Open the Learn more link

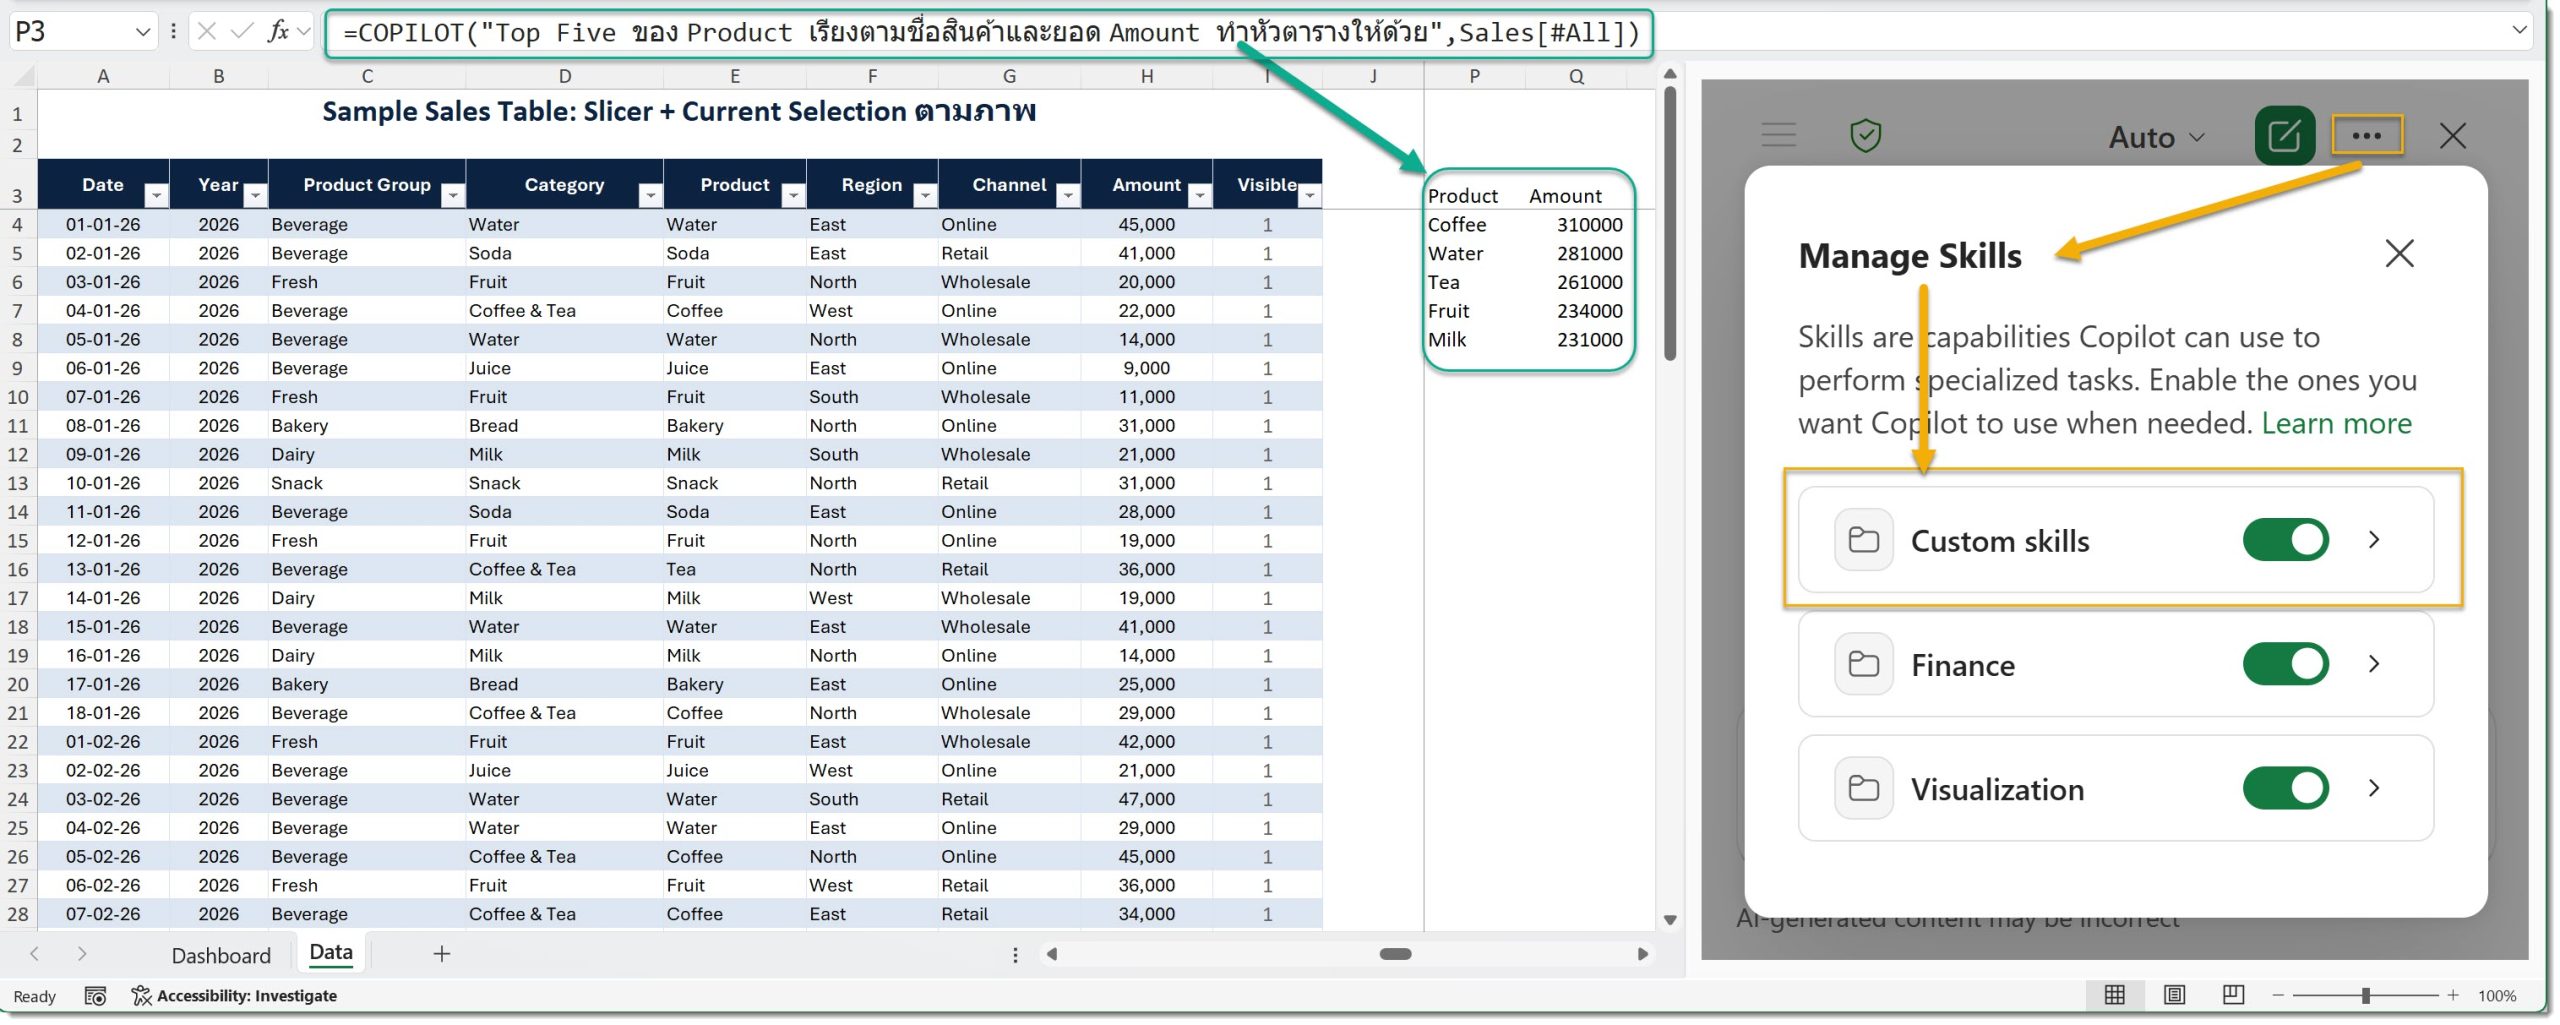pyautogui.click(x=2336, y=423)
